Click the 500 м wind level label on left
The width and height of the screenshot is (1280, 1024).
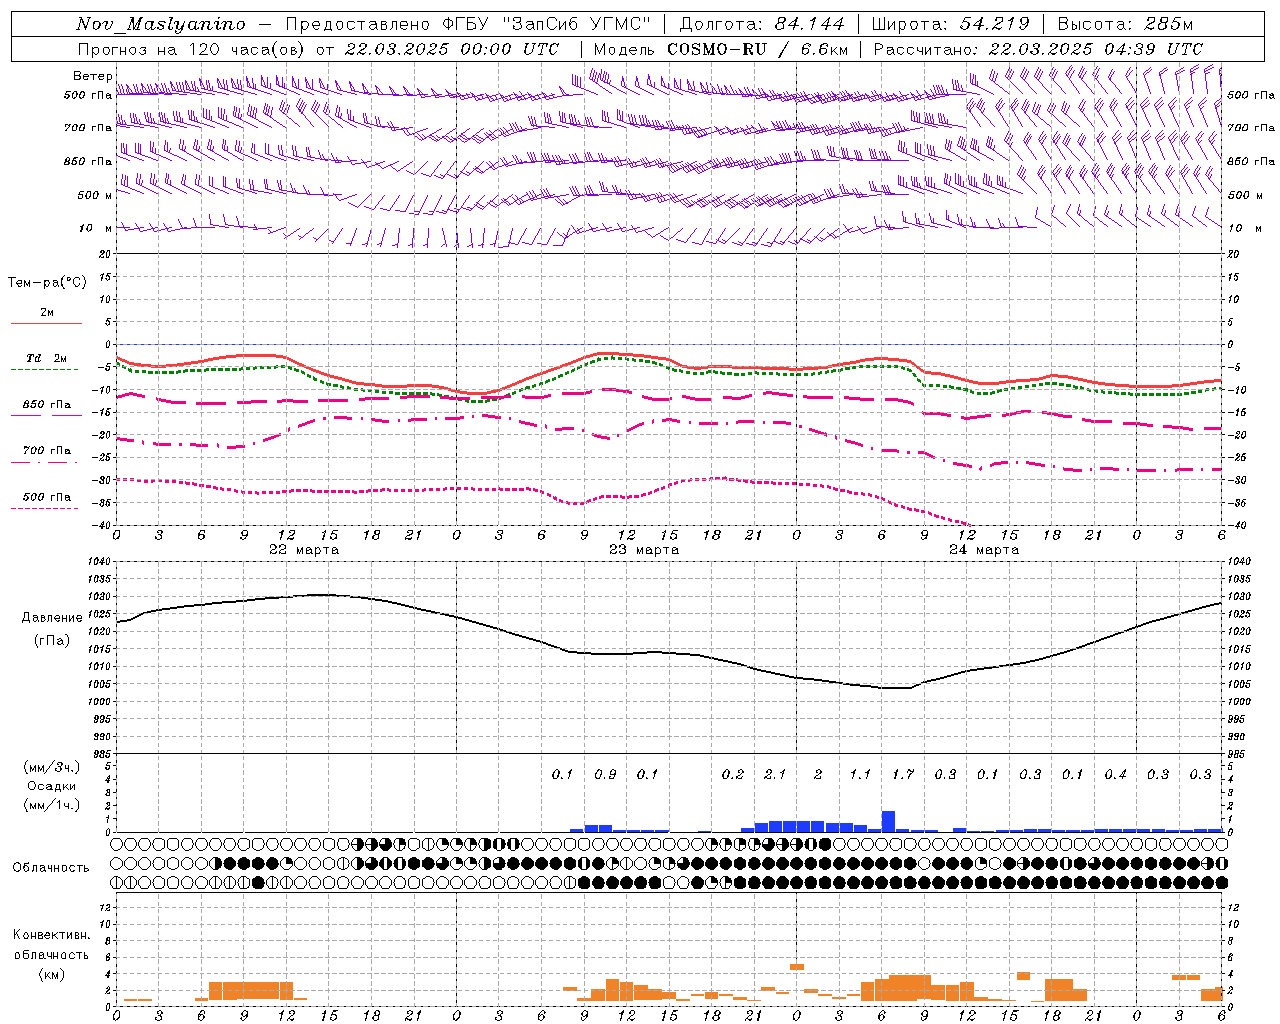[x=95, y=195]
